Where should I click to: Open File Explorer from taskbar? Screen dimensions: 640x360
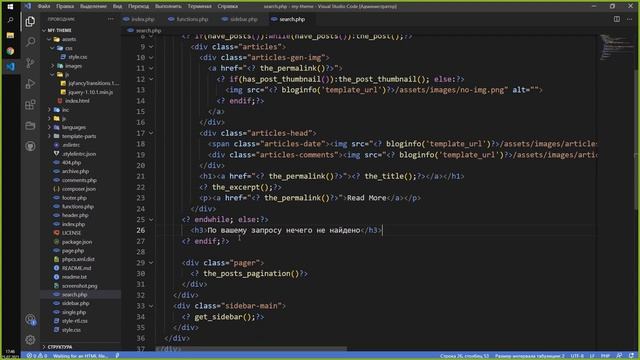point(10,35)
